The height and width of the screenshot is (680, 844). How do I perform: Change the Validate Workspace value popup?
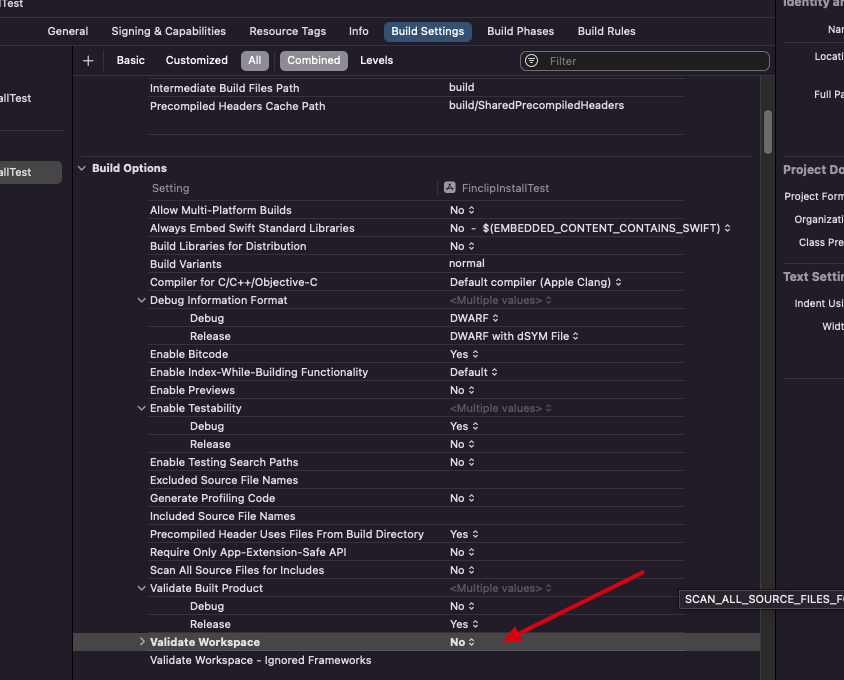463,642
